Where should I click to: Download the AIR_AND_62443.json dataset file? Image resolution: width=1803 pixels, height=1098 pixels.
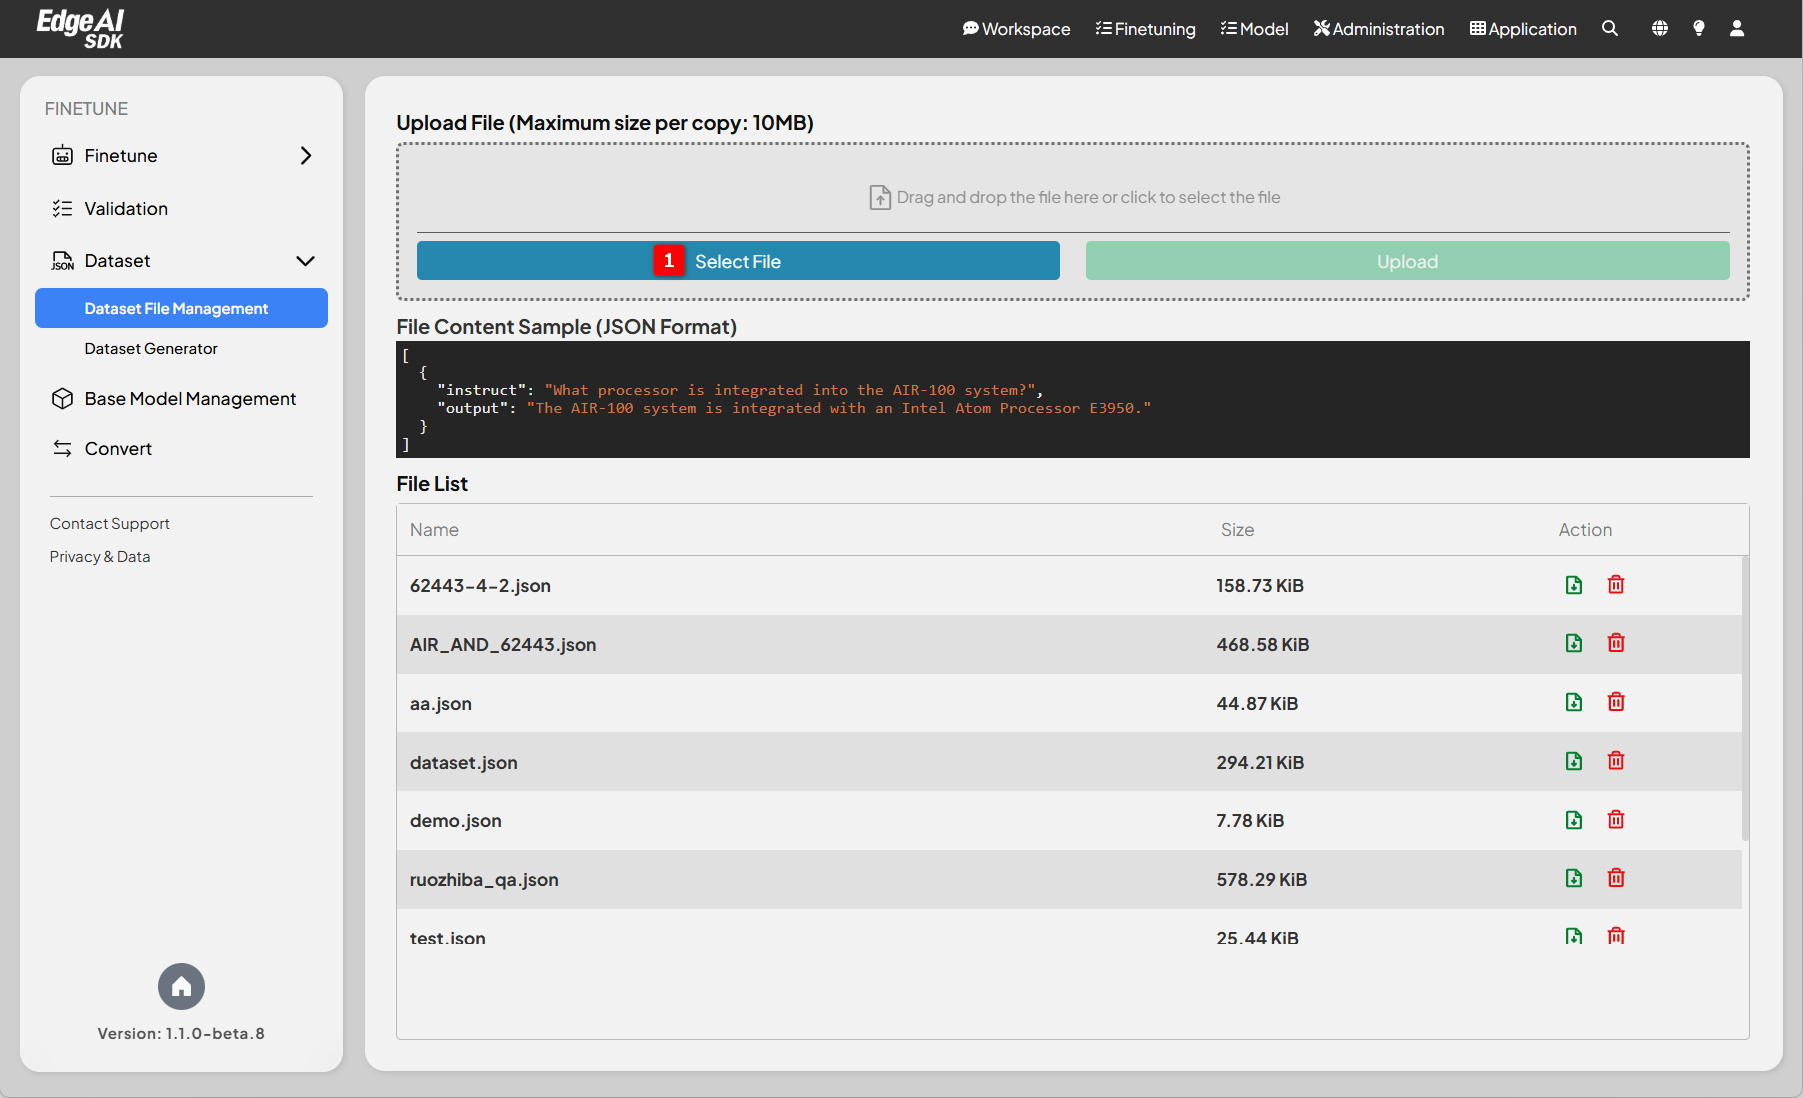click(1573, 643)
